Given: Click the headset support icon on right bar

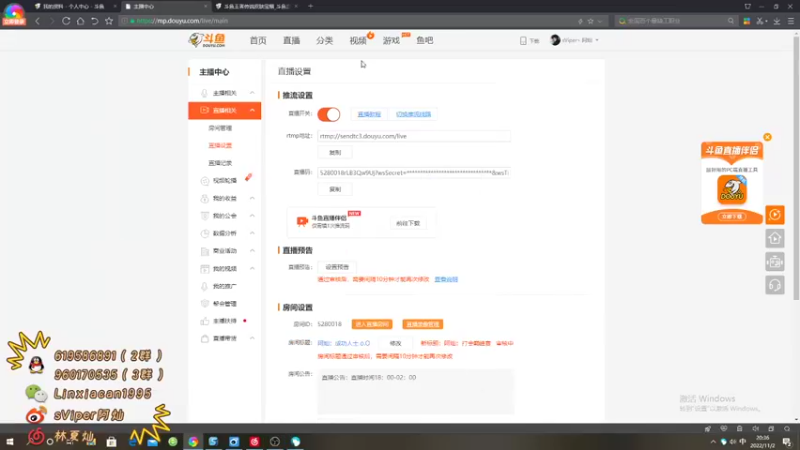Looking at the screenshot, I should click(774, 285).
